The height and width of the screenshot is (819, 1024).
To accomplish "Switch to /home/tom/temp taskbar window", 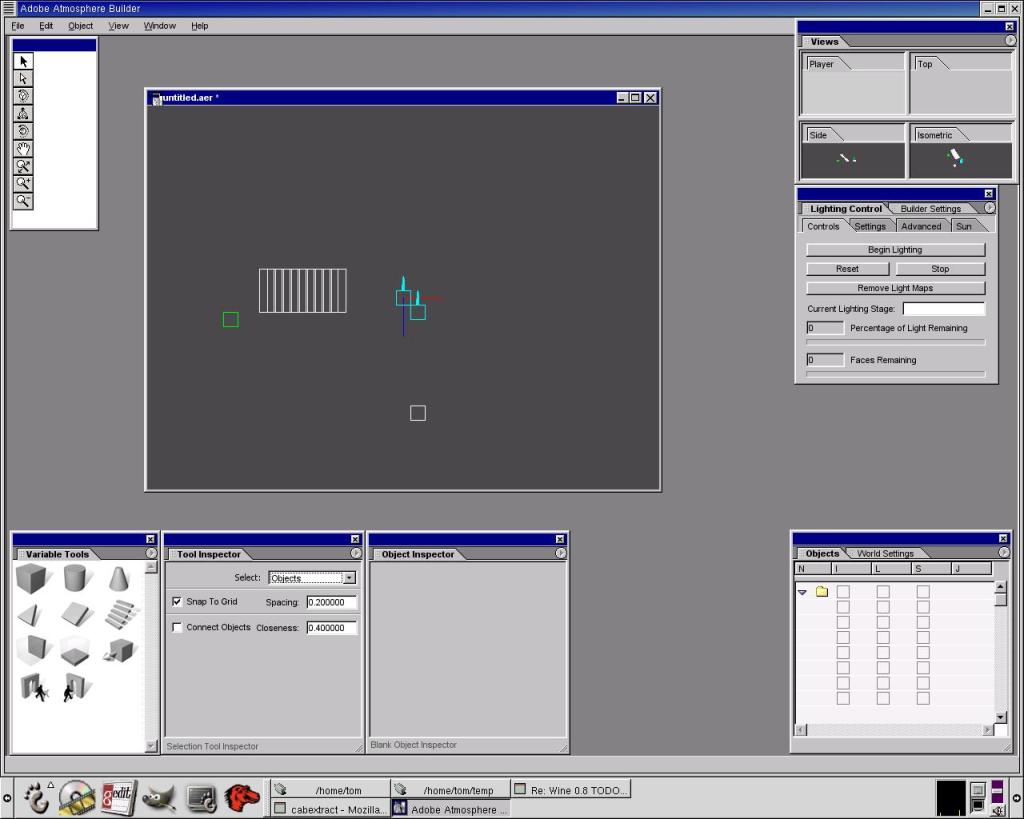I will [x=451, y=790].
